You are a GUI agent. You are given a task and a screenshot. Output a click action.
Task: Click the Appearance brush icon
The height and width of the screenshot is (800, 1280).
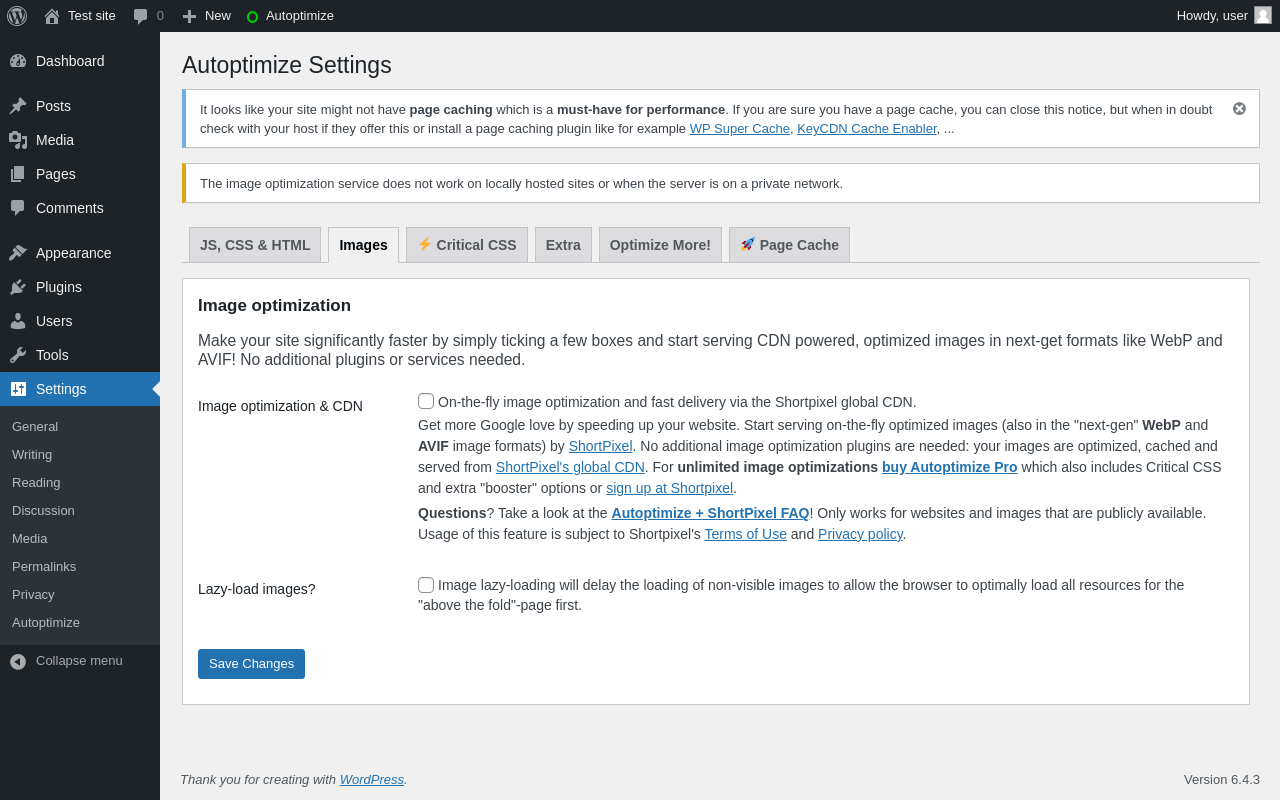click(18, 253)
